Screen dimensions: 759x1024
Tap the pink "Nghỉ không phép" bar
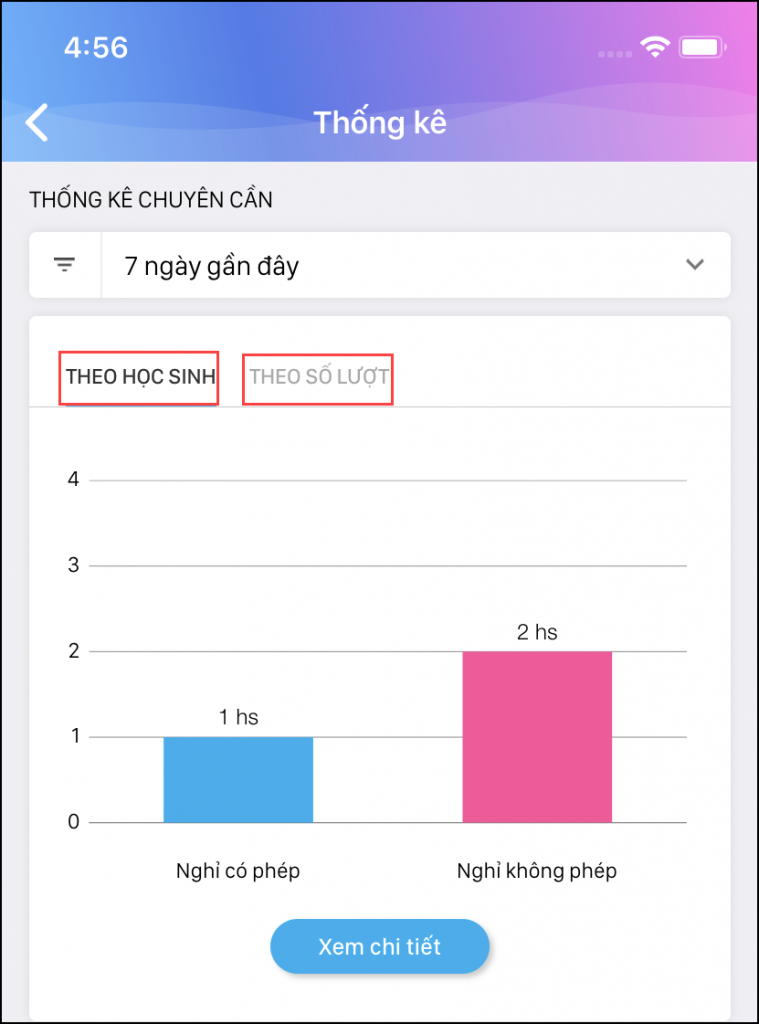coord(537,737)
